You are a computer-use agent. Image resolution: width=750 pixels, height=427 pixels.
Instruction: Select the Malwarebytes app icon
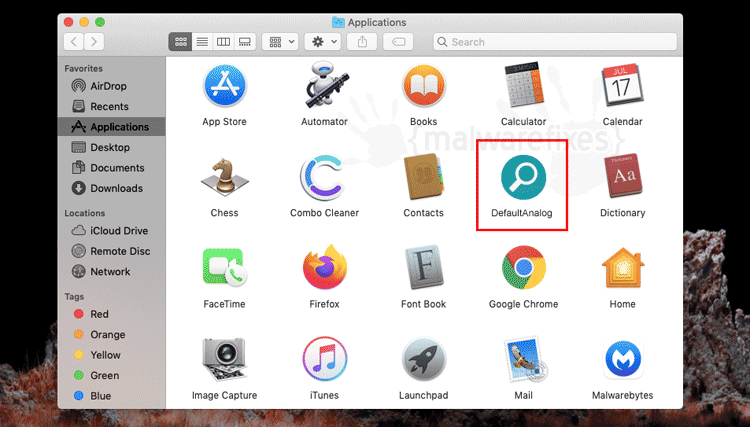tap(623, 359)
